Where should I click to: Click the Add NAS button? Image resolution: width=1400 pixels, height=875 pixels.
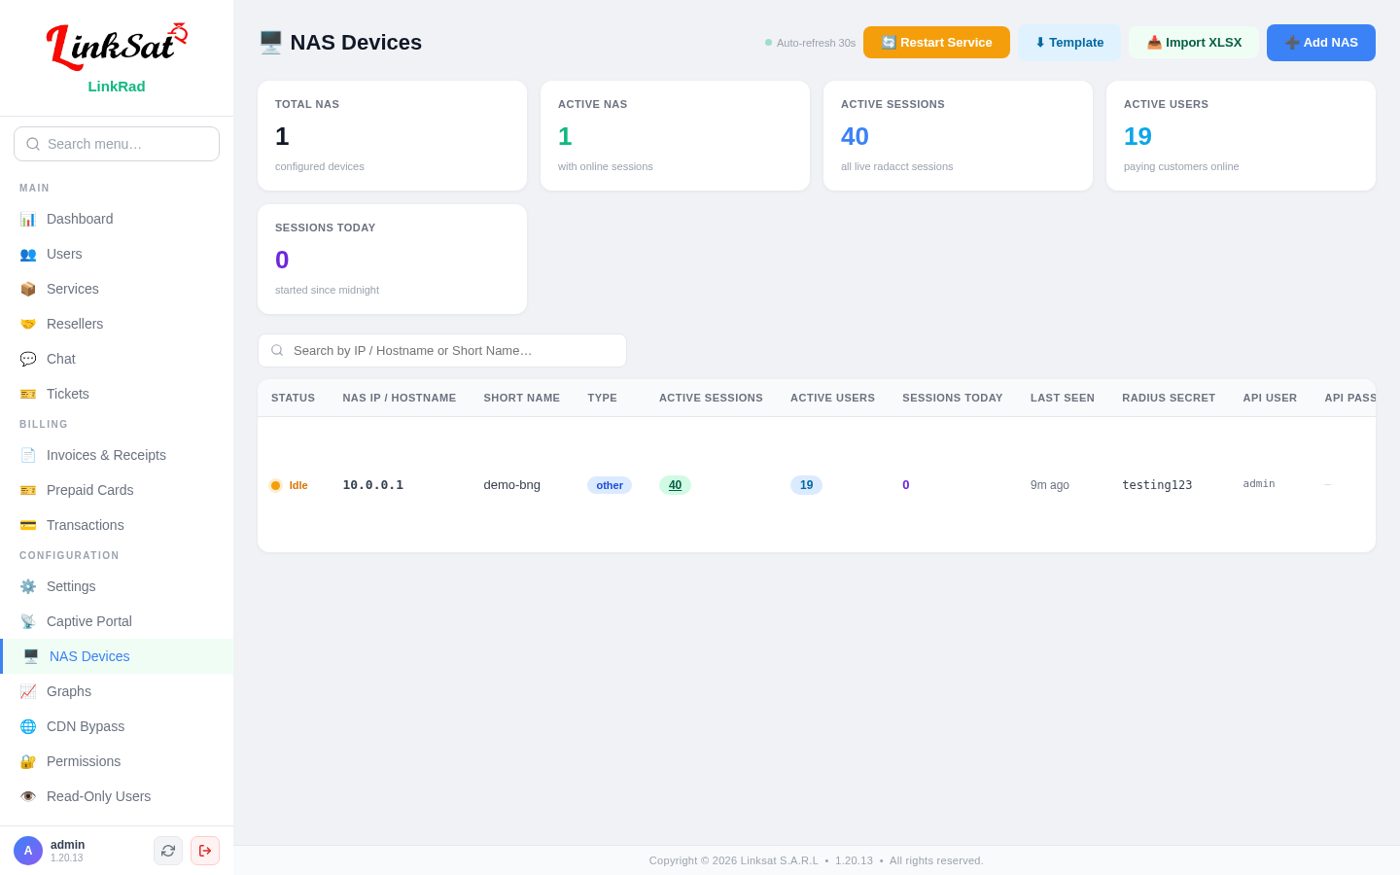point(1321,42)
